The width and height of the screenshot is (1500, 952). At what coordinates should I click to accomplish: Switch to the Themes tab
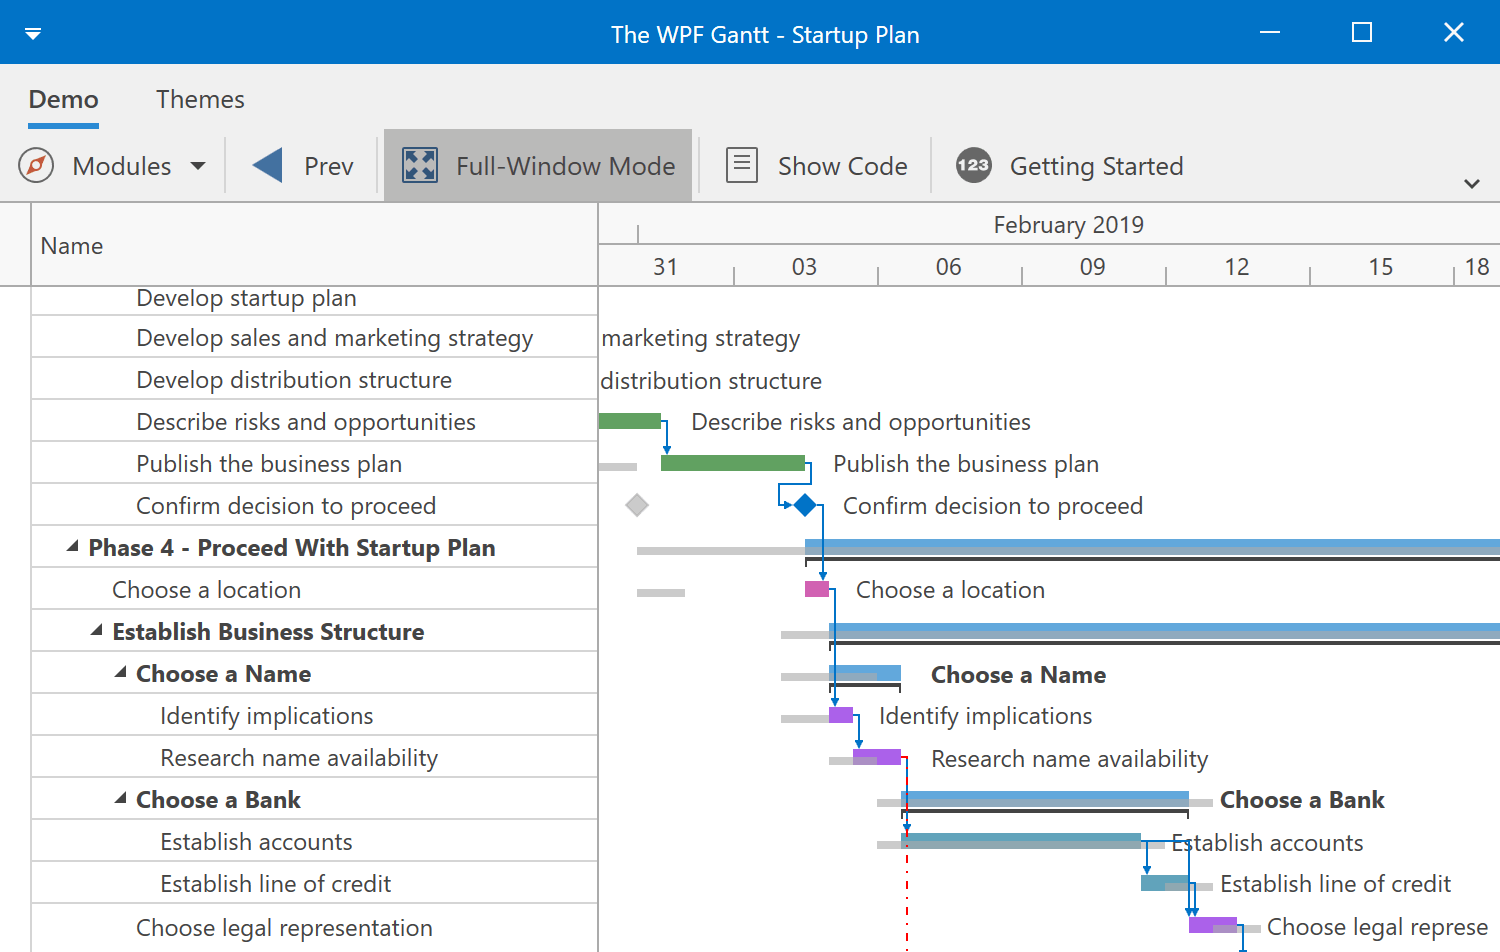pyautogui.click(x=199, y=99)
